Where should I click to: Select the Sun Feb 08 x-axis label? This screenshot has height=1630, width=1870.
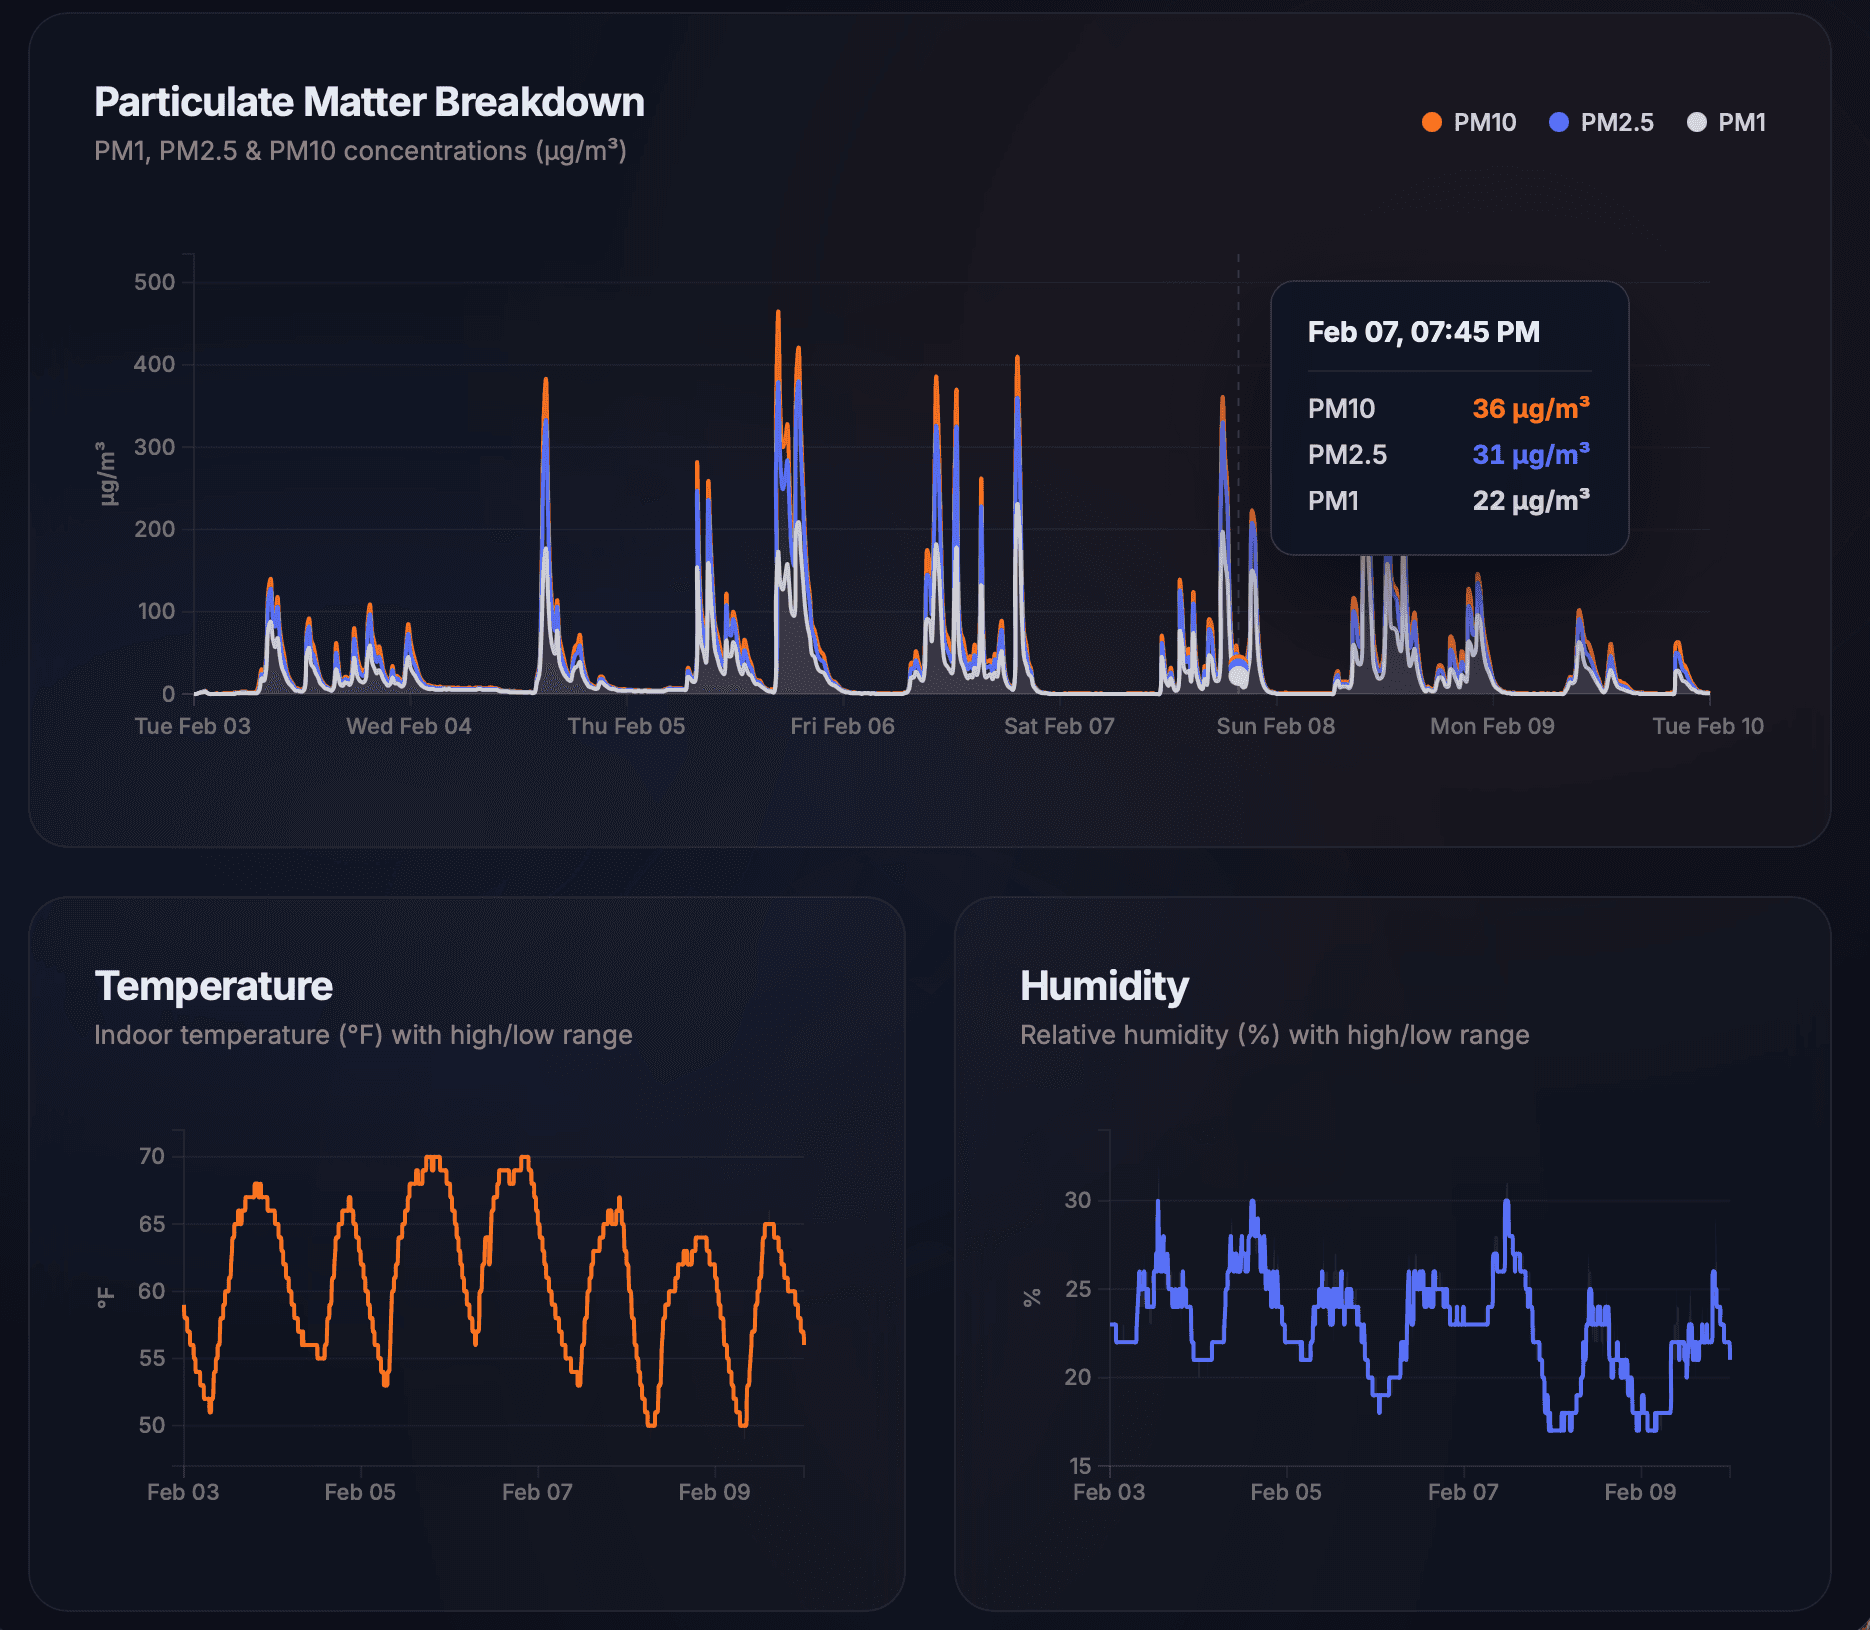tap(1275, 726)
